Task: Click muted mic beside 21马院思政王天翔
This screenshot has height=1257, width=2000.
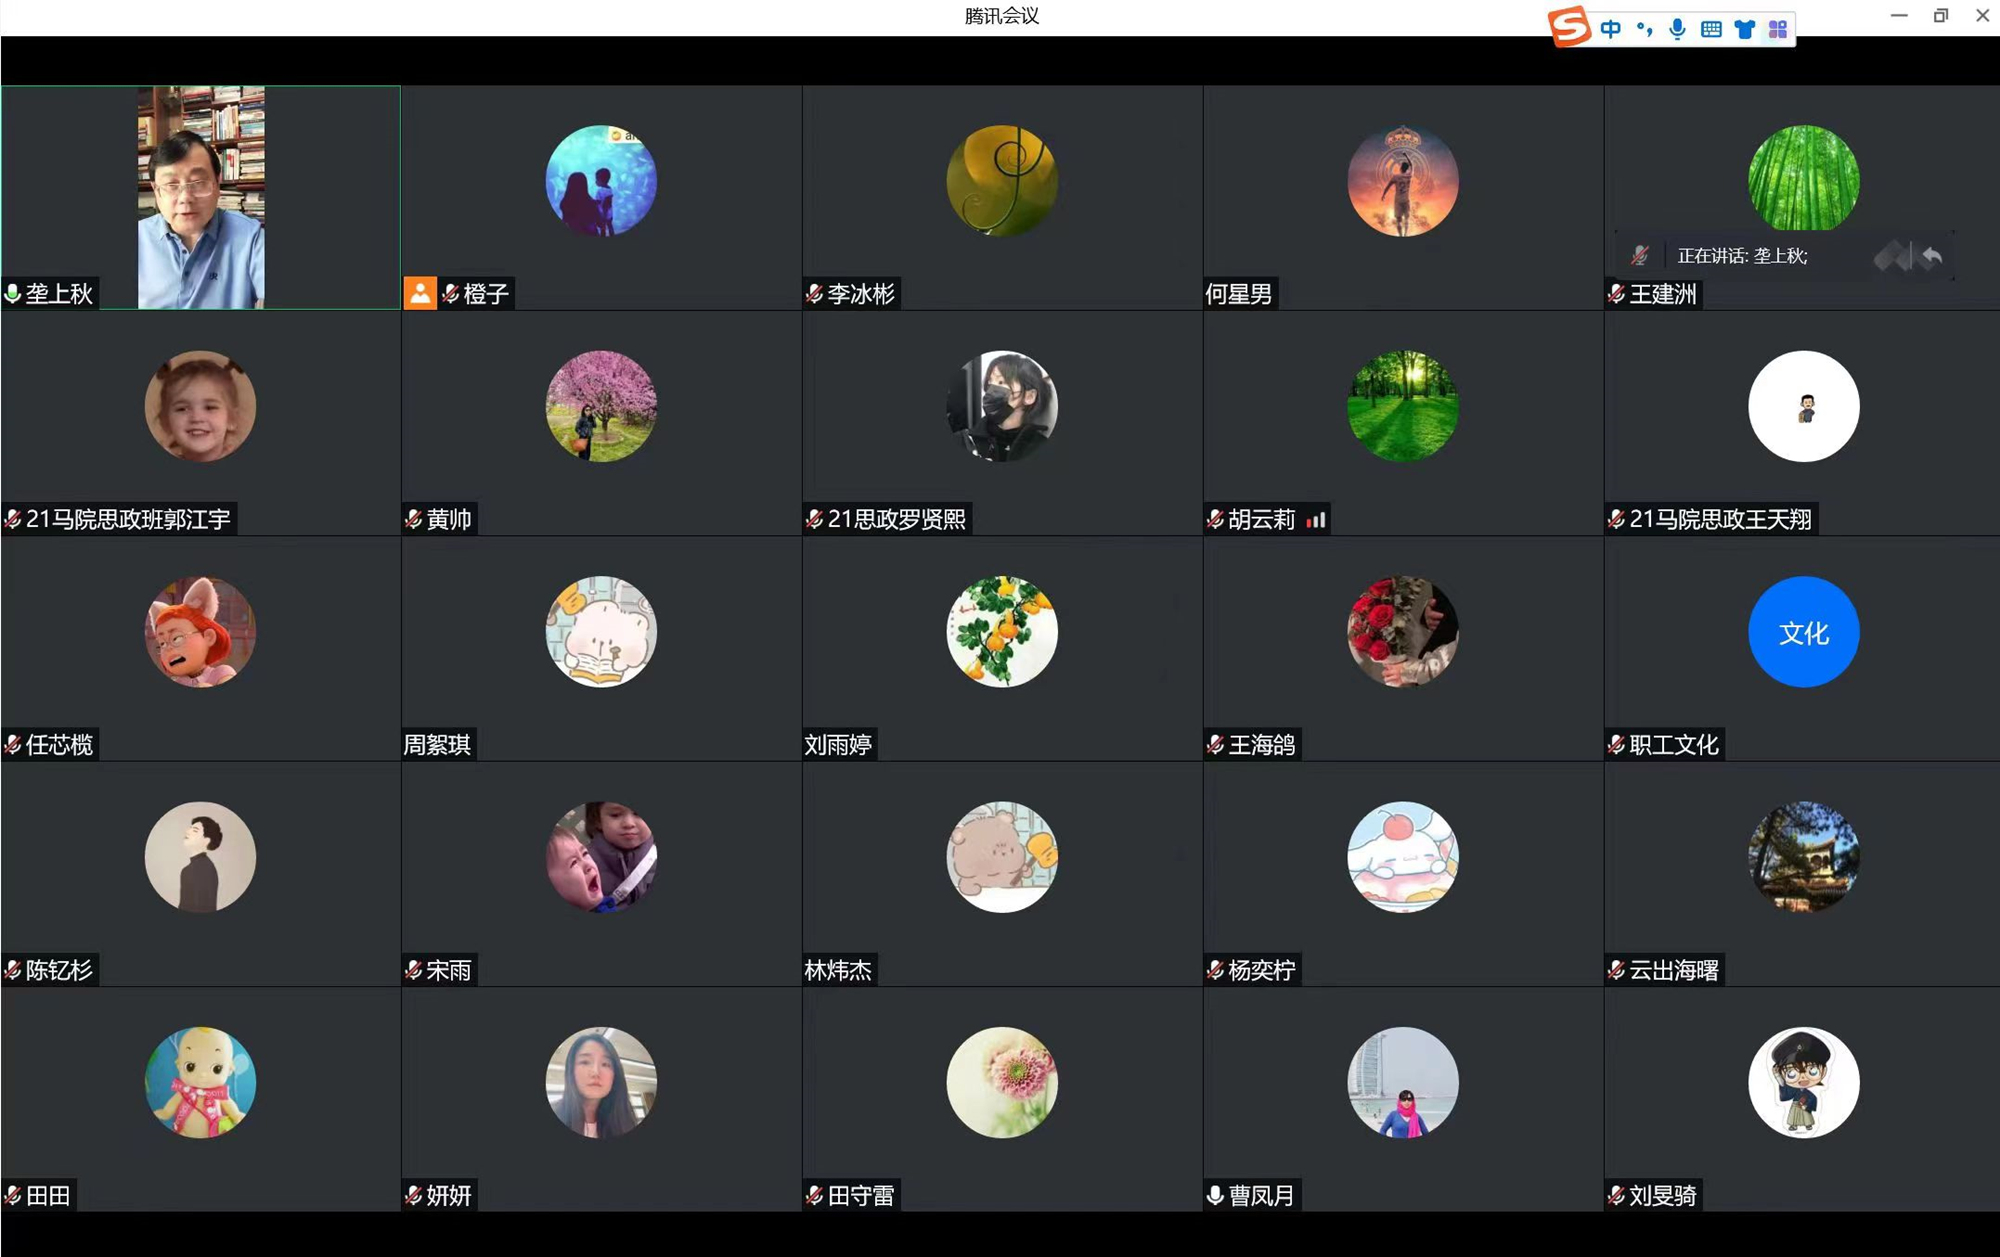Action: (x=1616, y=519)
